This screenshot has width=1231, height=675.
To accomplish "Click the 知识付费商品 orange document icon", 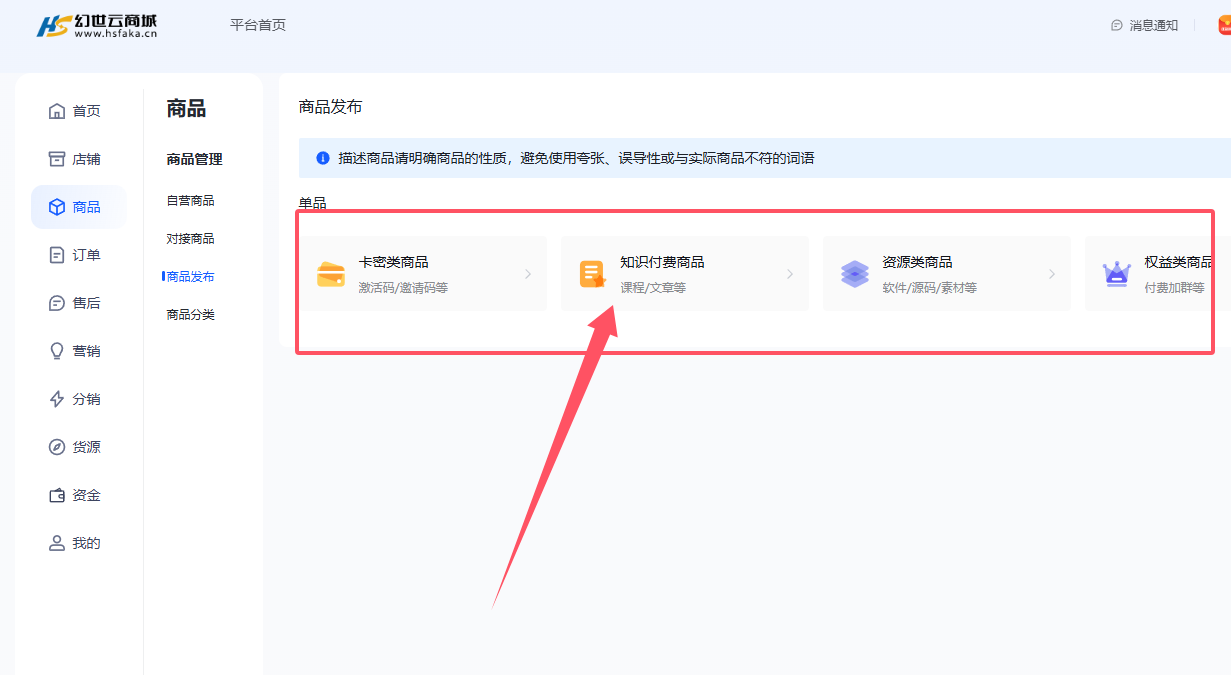I will coord(593,274).
